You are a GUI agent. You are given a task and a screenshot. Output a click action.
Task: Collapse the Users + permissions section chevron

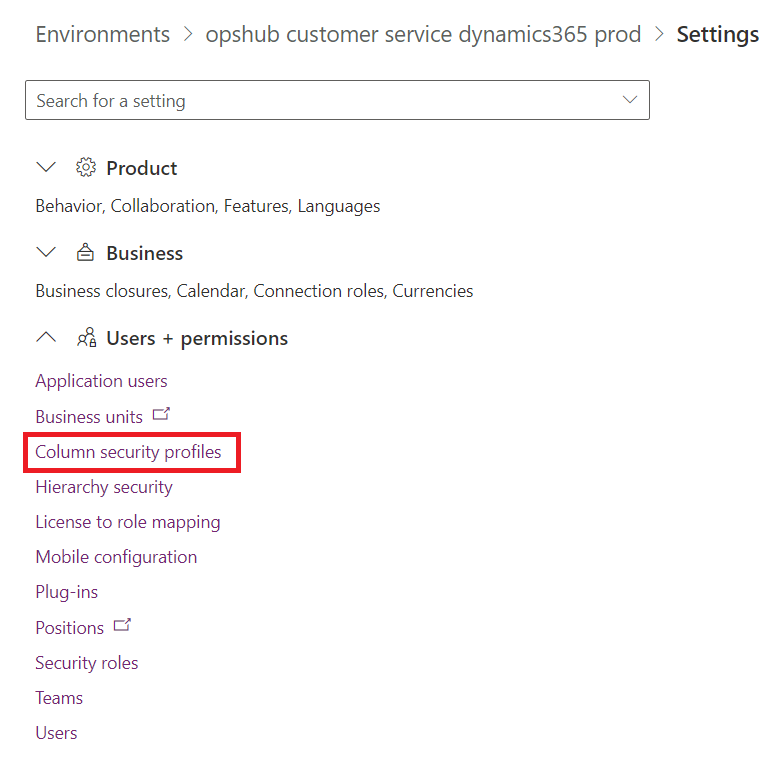tap(46, 338)
